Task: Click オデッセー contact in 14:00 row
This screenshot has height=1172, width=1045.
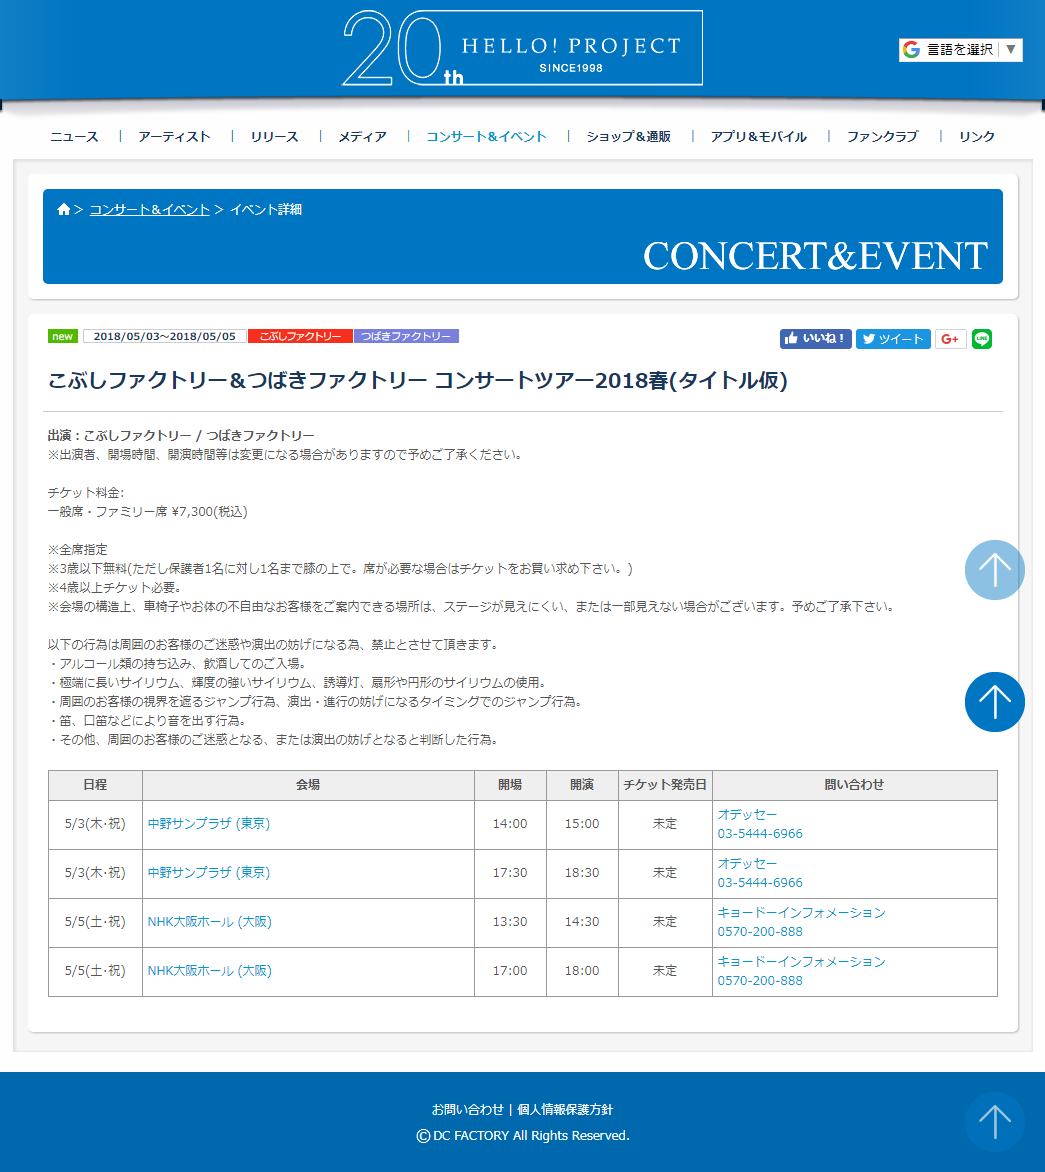Action: [x=747, y=815]
